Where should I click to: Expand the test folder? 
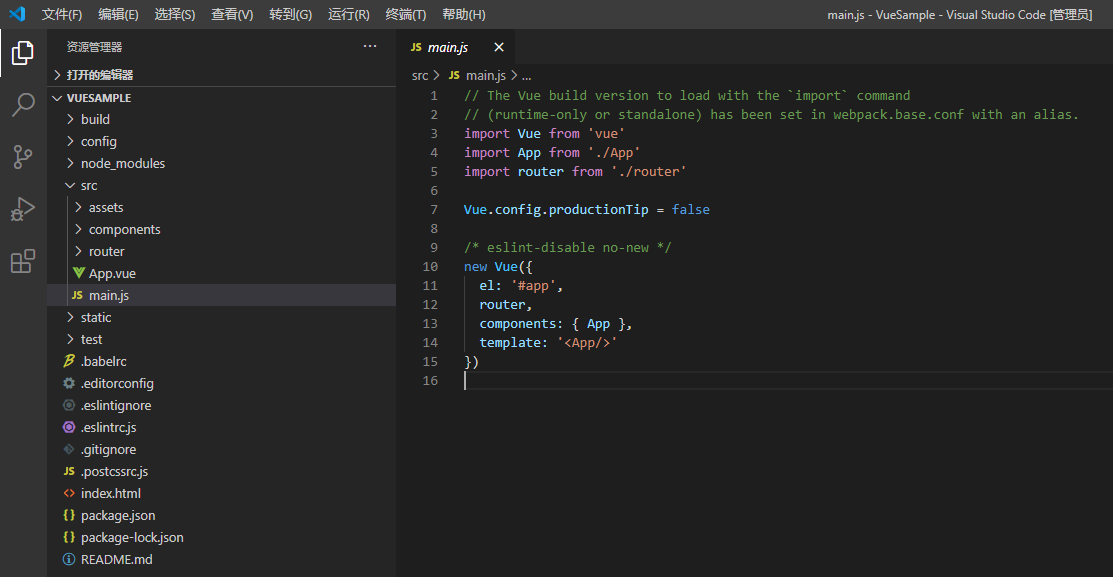(x=70, y=339)
